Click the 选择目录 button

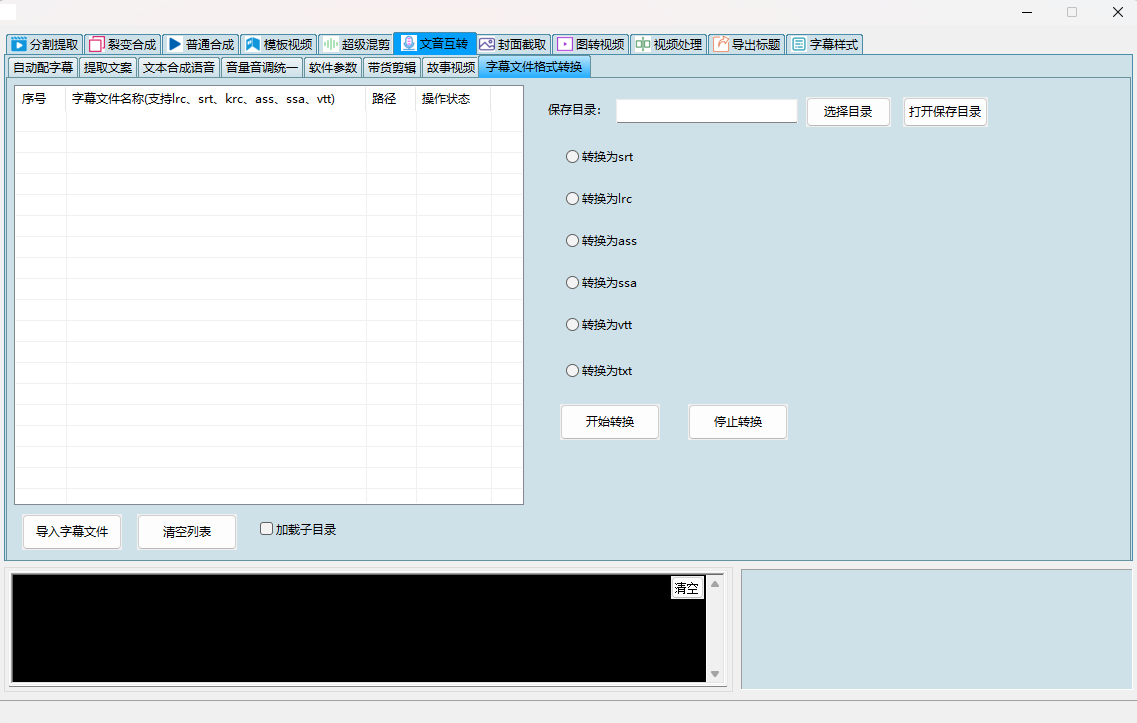tap(848, 112)
